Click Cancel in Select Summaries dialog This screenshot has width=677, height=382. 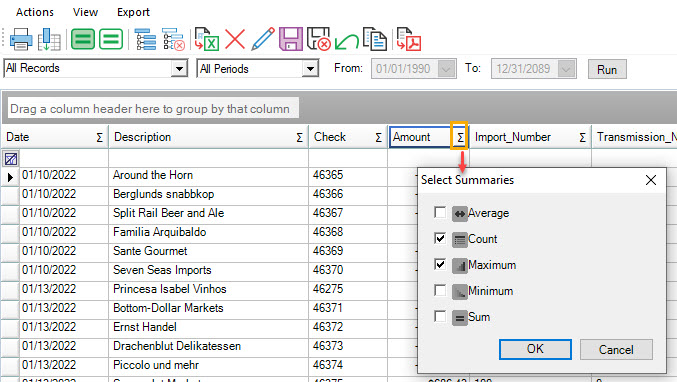tap(616, 349)
